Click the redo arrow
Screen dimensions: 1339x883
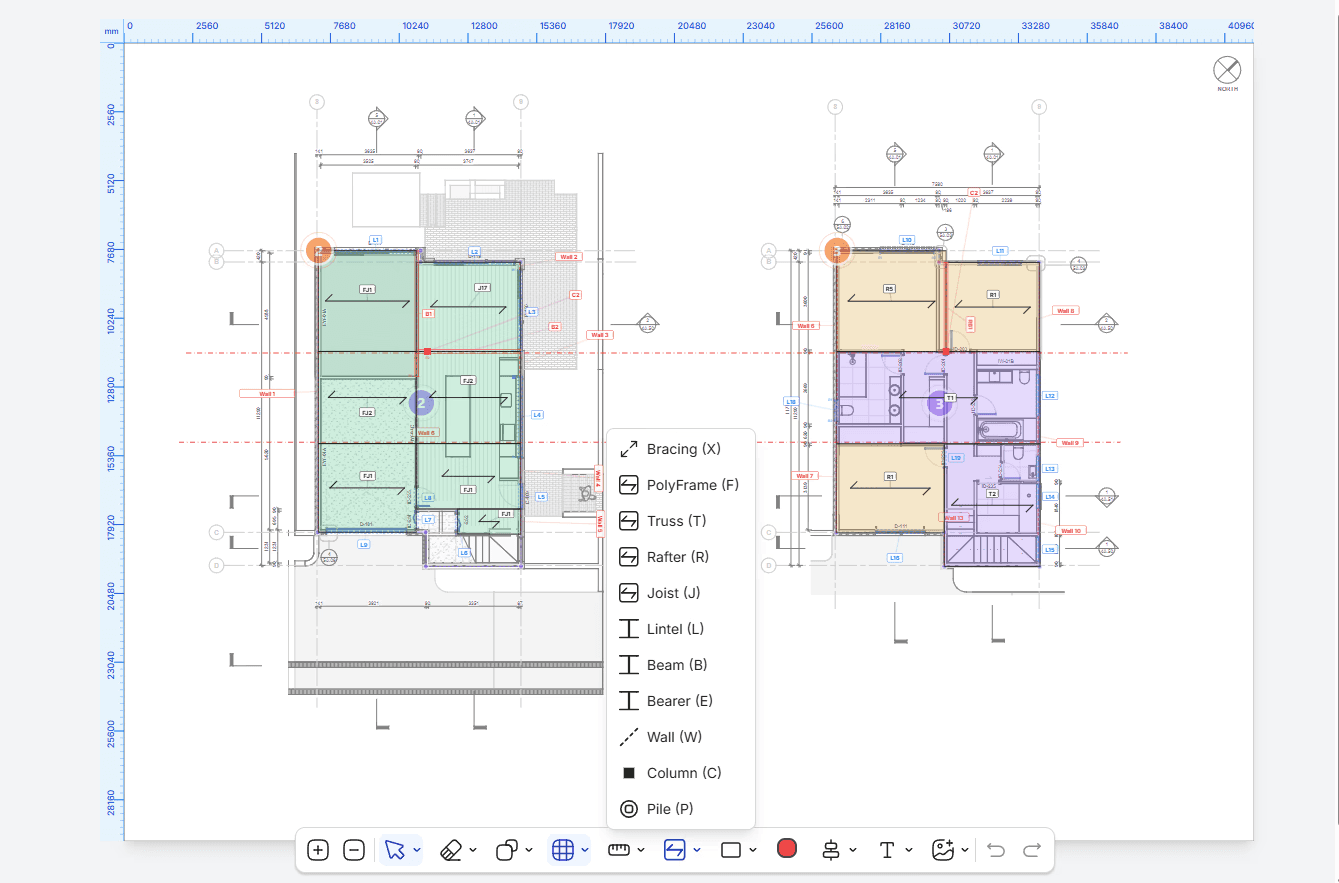(1032, 850)
